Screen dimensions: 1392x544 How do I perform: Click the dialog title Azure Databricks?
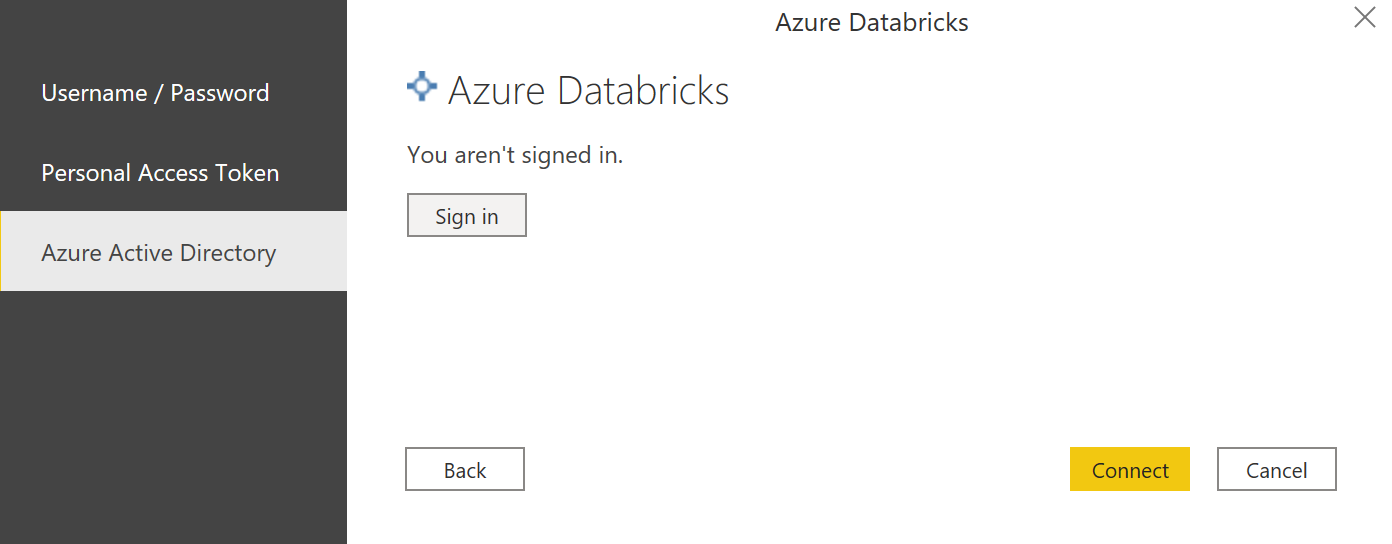tap(871, 22)
